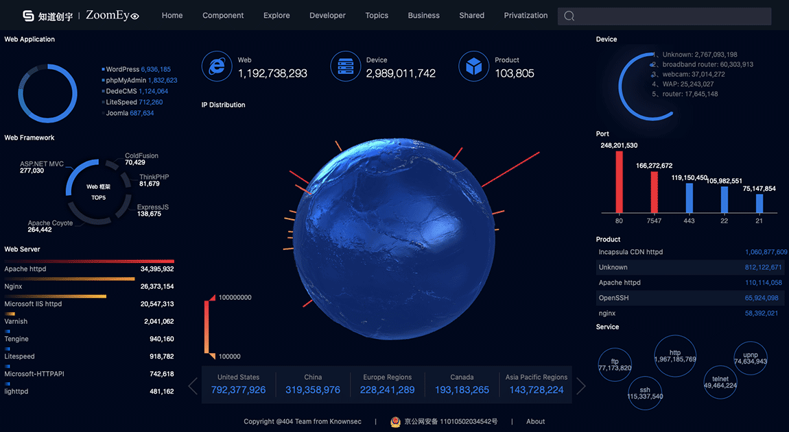
Task: Select the Canada region count
Action: click(461, 390)
